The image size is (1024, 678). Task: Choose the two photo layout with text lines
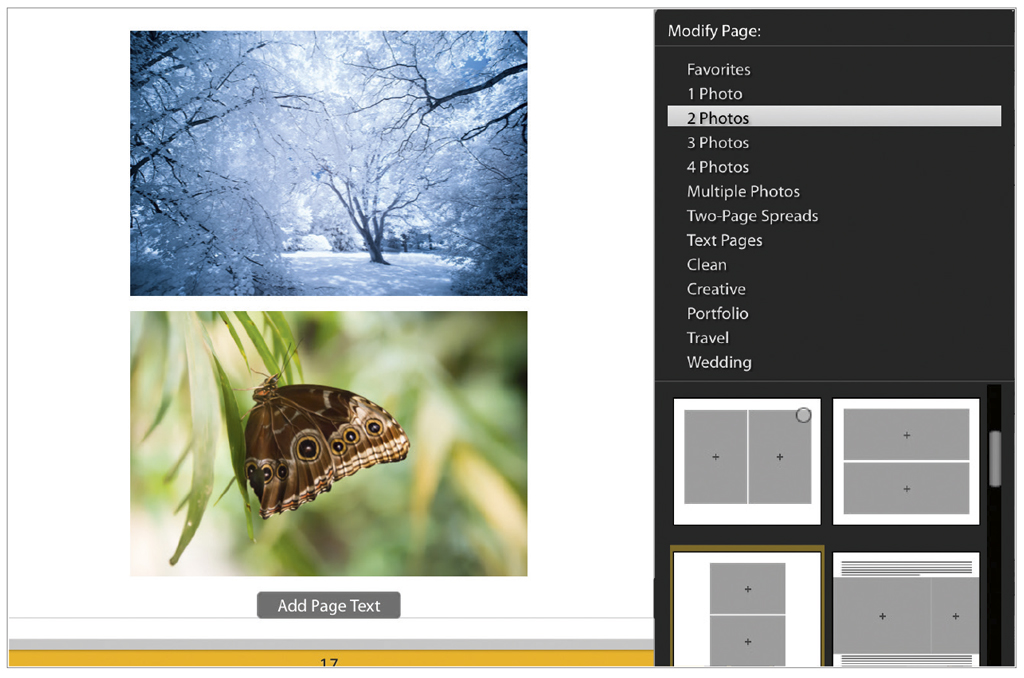(x=906, y=609)
